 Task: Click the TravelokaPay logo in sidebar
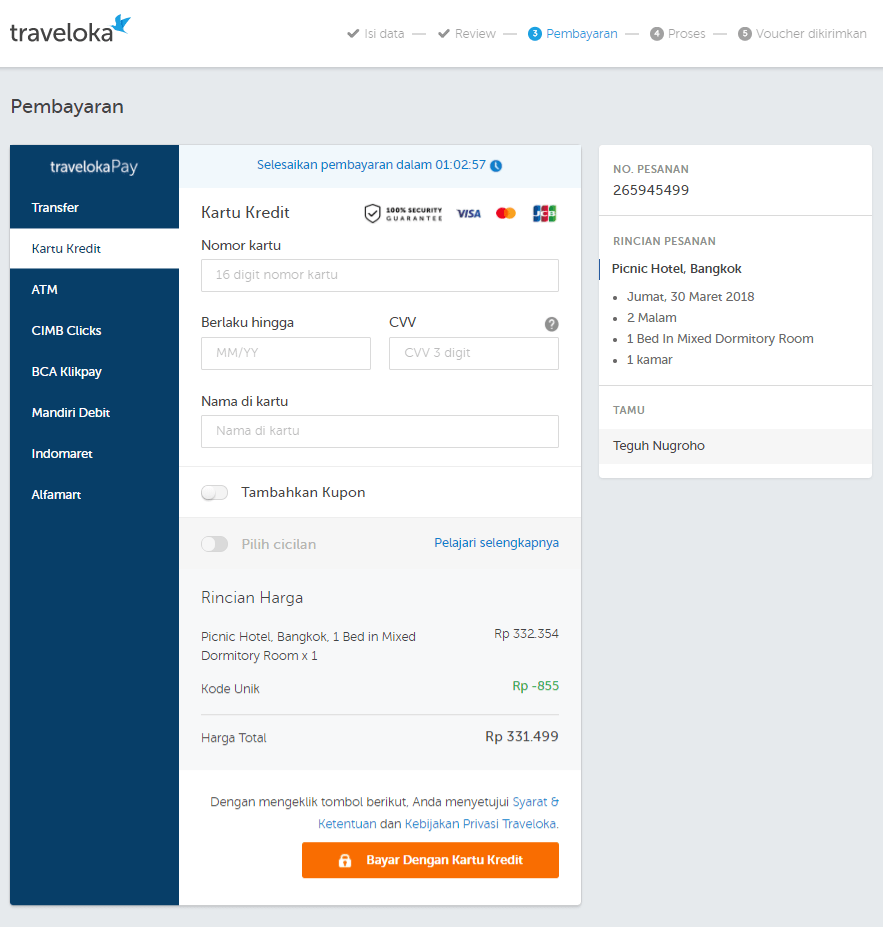pos(94,167)
